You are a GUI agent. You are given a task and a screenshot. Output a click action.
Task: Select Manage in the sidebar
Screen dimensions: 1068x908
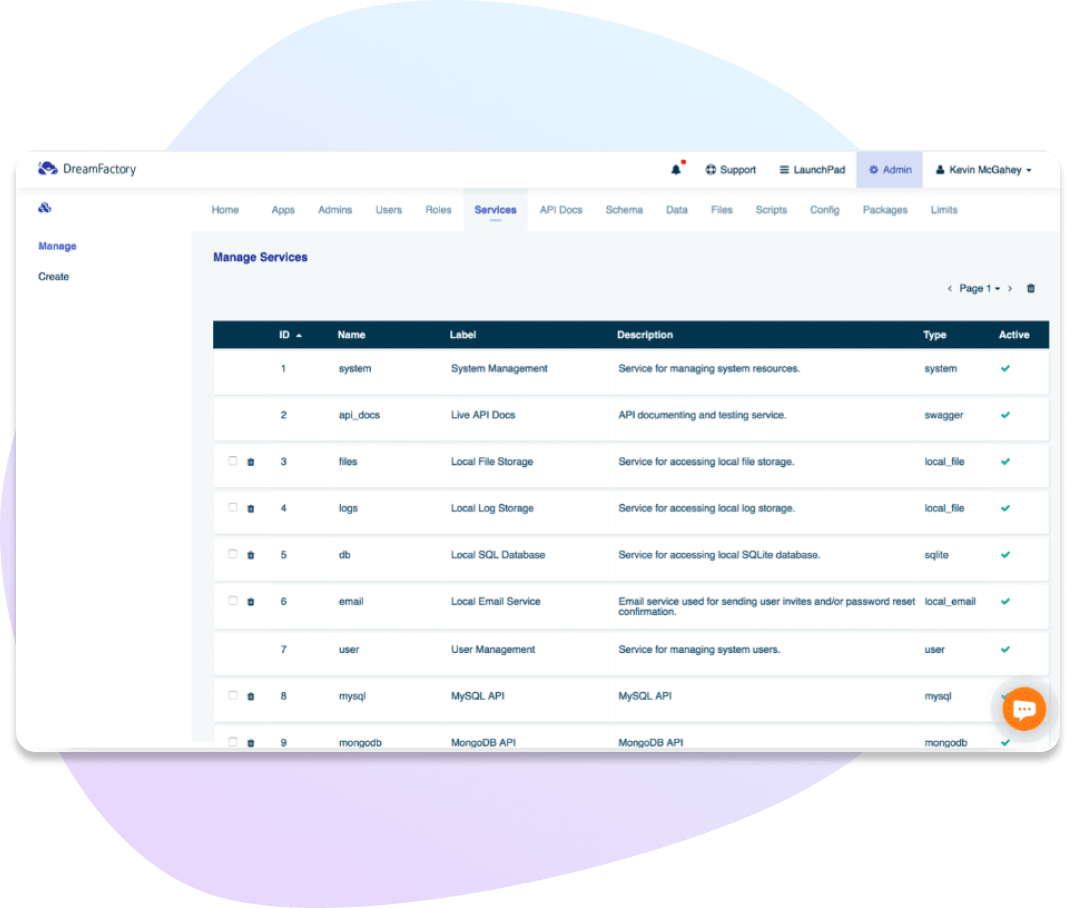click(x=57, y=246)
